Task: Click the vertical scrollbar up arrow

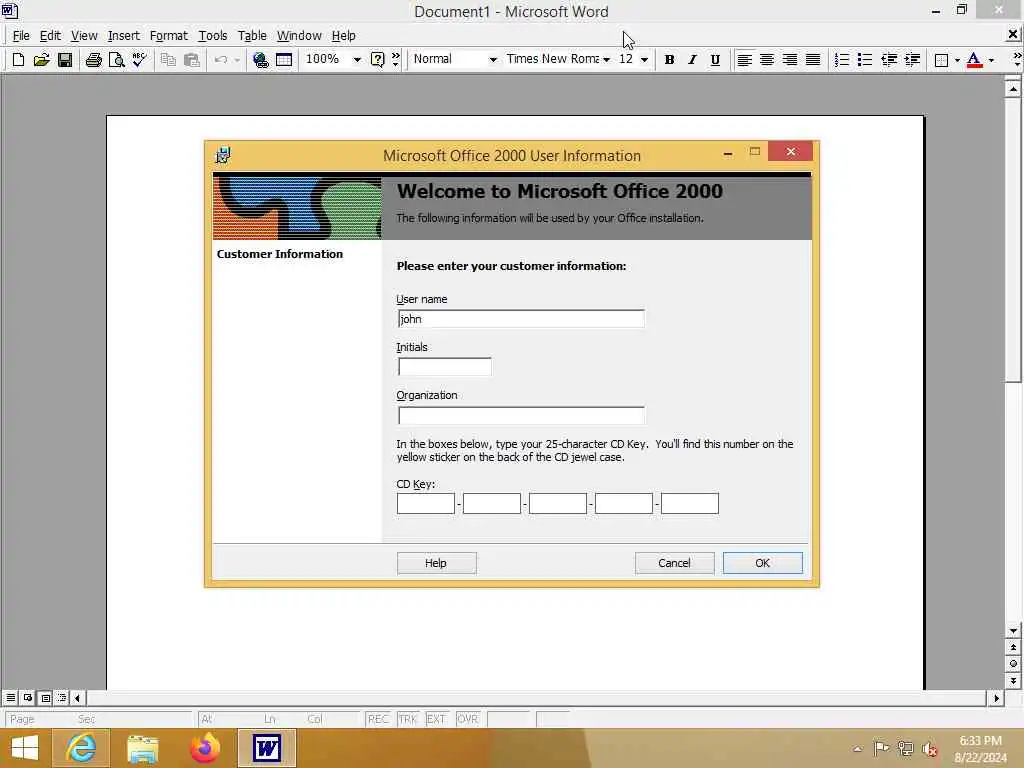Action: [x=1013, y=89]
